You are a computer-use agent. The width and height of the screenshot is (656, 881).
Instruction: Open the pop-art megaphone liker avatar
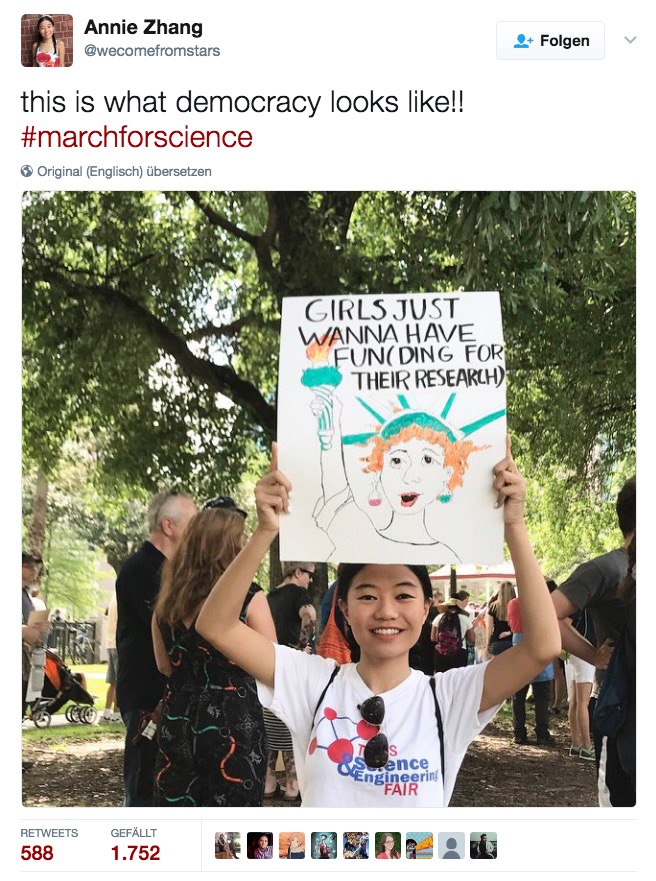[x=420, y=846]
